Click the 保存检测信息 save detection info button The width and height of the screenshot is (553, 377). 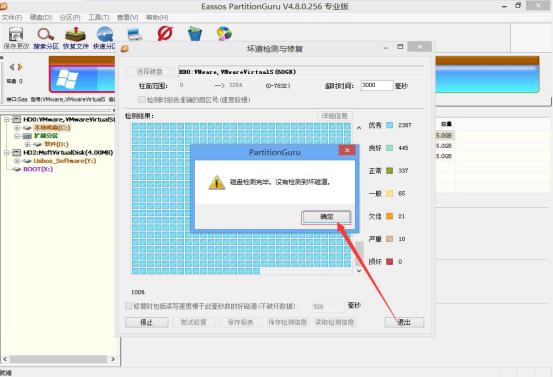pos(287,322)
